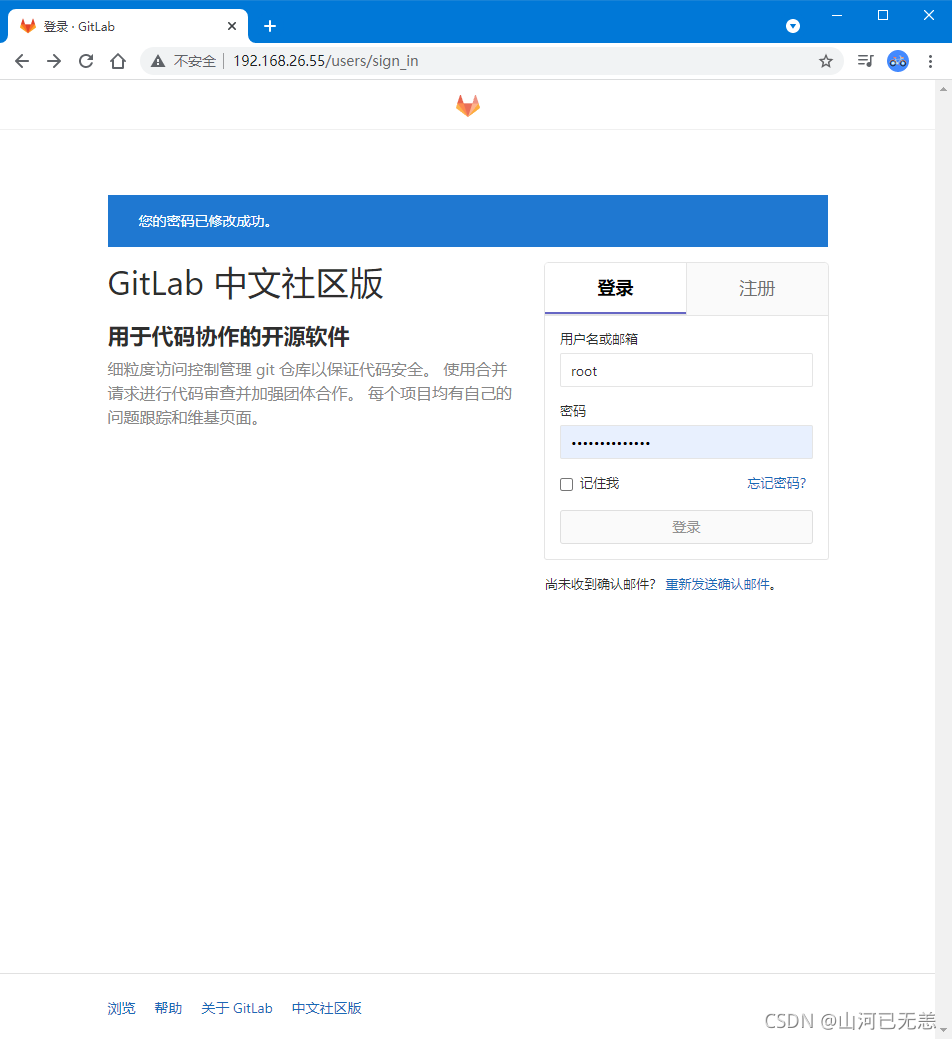Maximize the browser window
This screenshot has height=1039, width=952.
(x=882, y=15)
